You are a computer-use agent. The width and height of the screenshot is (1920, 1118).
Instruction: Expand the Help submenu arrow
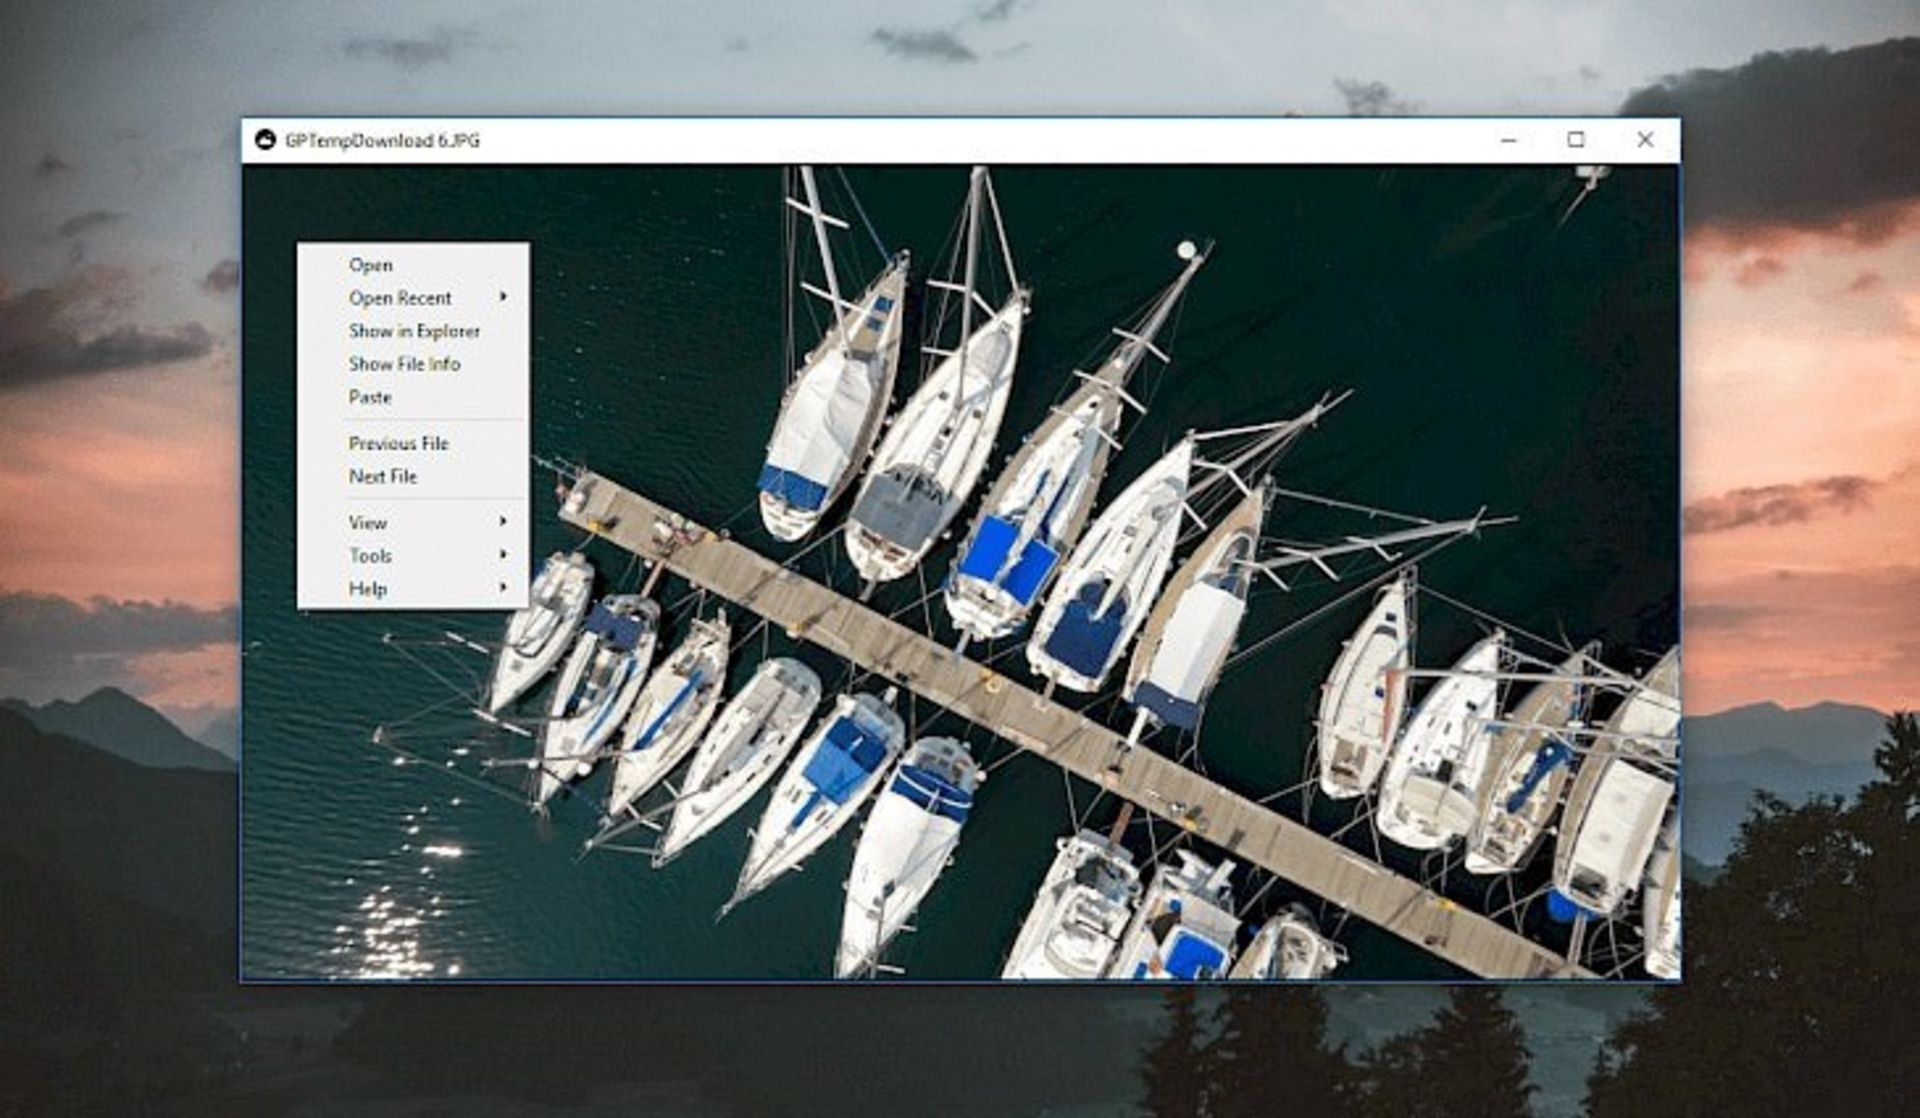pyautogui.click(x=503, y=587)
